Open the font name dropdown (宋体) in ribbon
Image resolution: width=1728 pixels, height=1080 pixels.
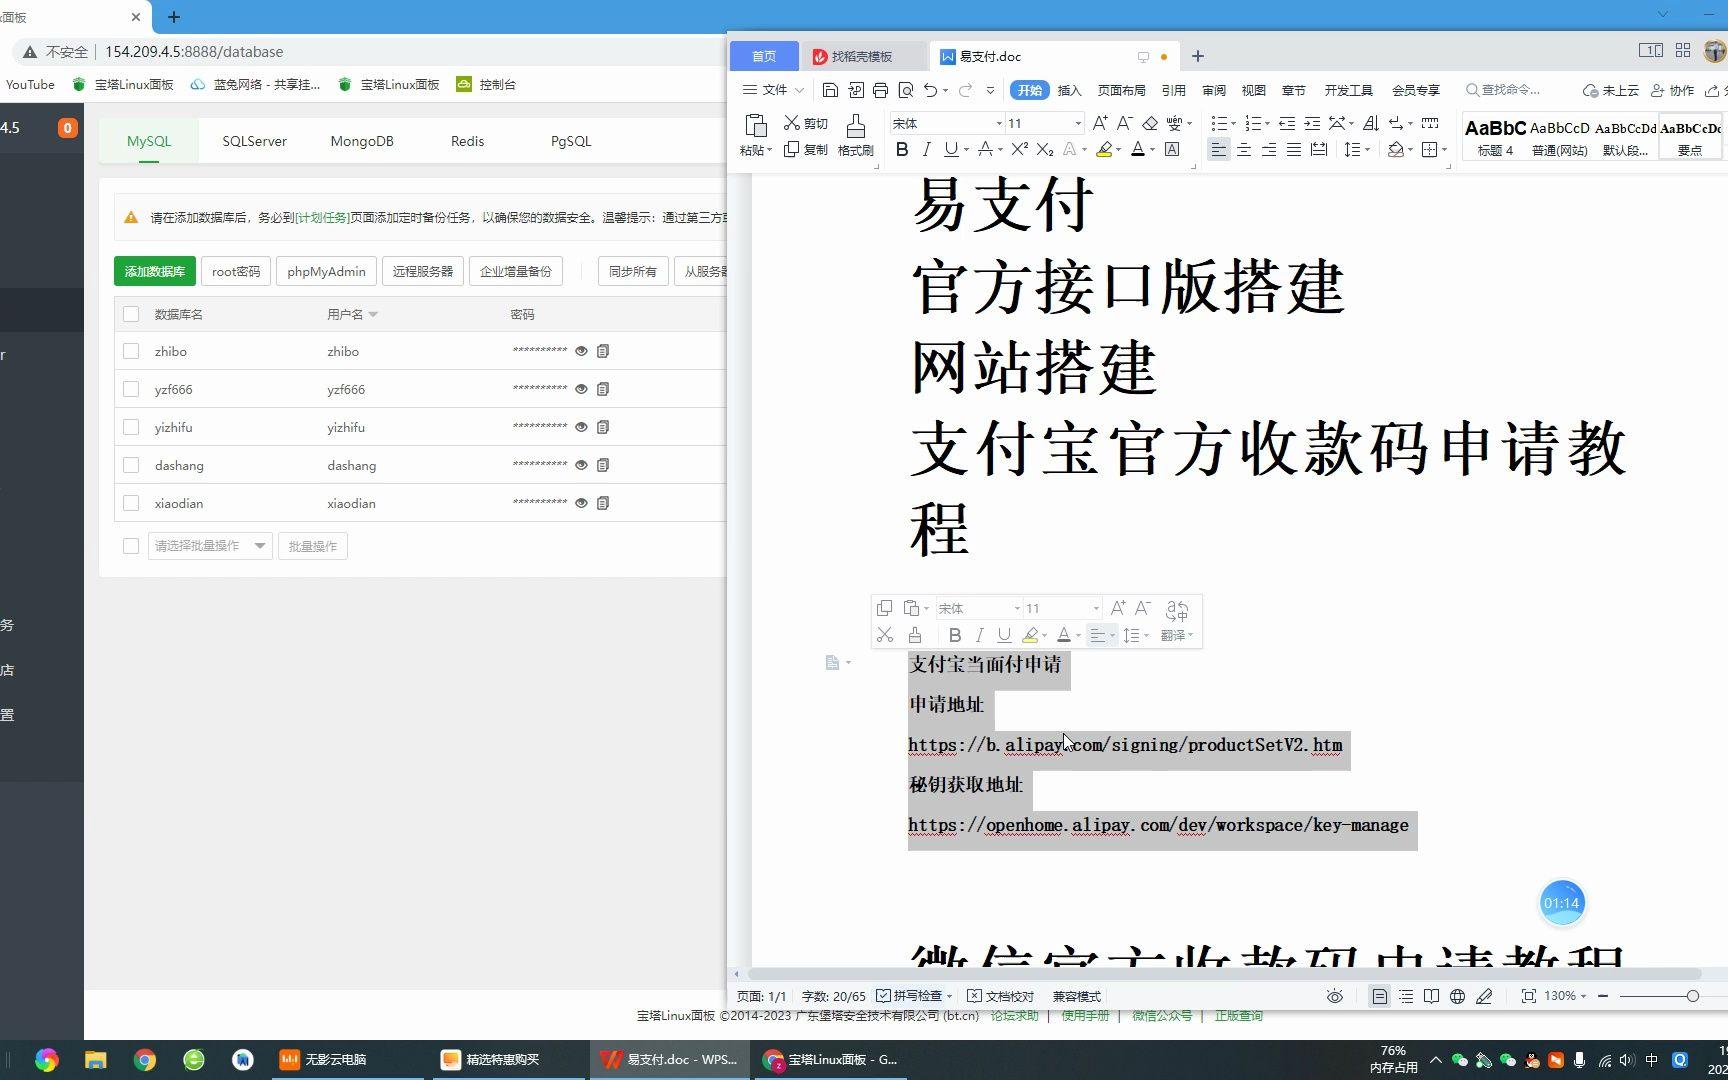[999, 123]
